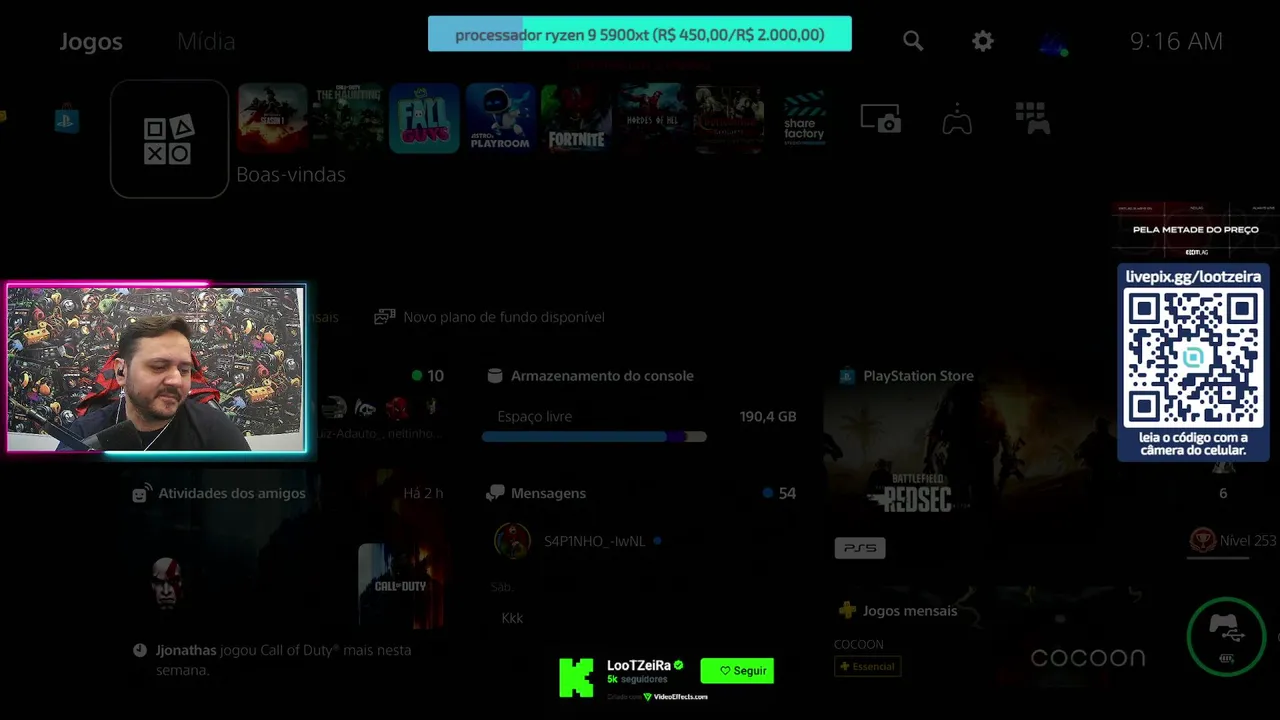Open the PlayStation Store bag icon
Viewport: 1280px width, 720px height.
[x=66, y=121]
